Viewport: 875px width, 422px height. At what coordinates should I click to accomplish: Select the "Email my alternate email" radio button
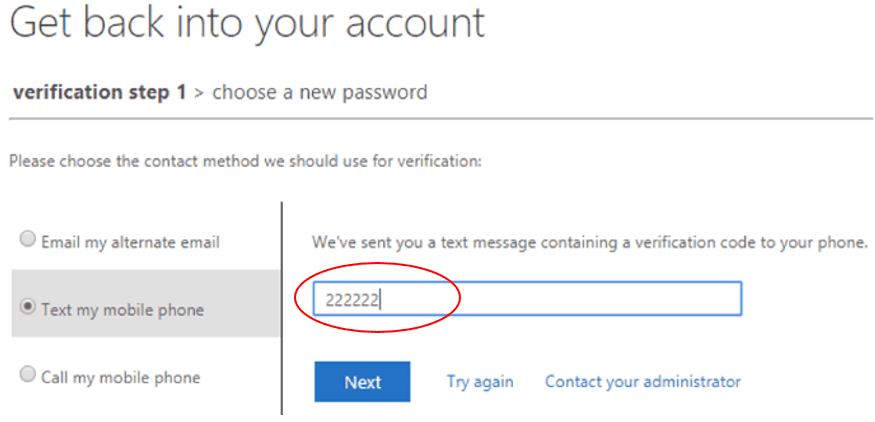click(27, 241)
